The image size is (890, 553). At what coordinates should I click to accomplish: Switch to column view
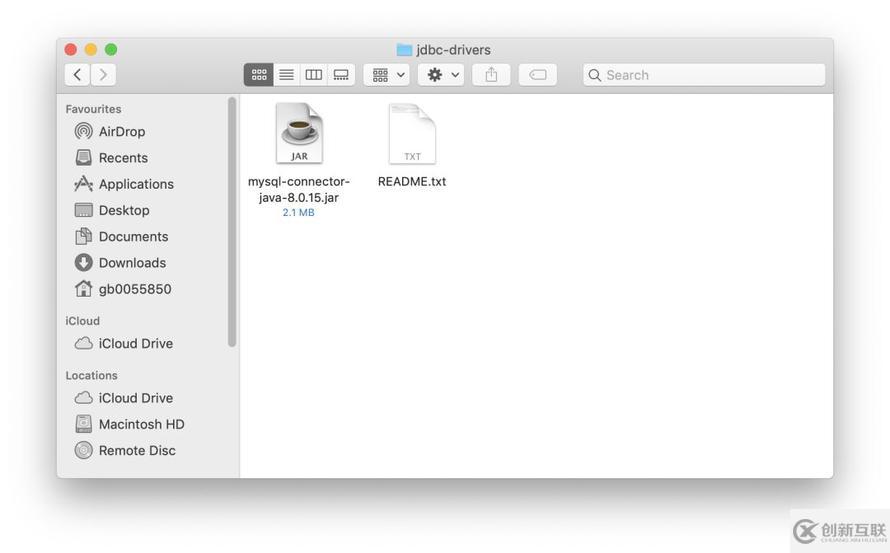coord(313,74)
